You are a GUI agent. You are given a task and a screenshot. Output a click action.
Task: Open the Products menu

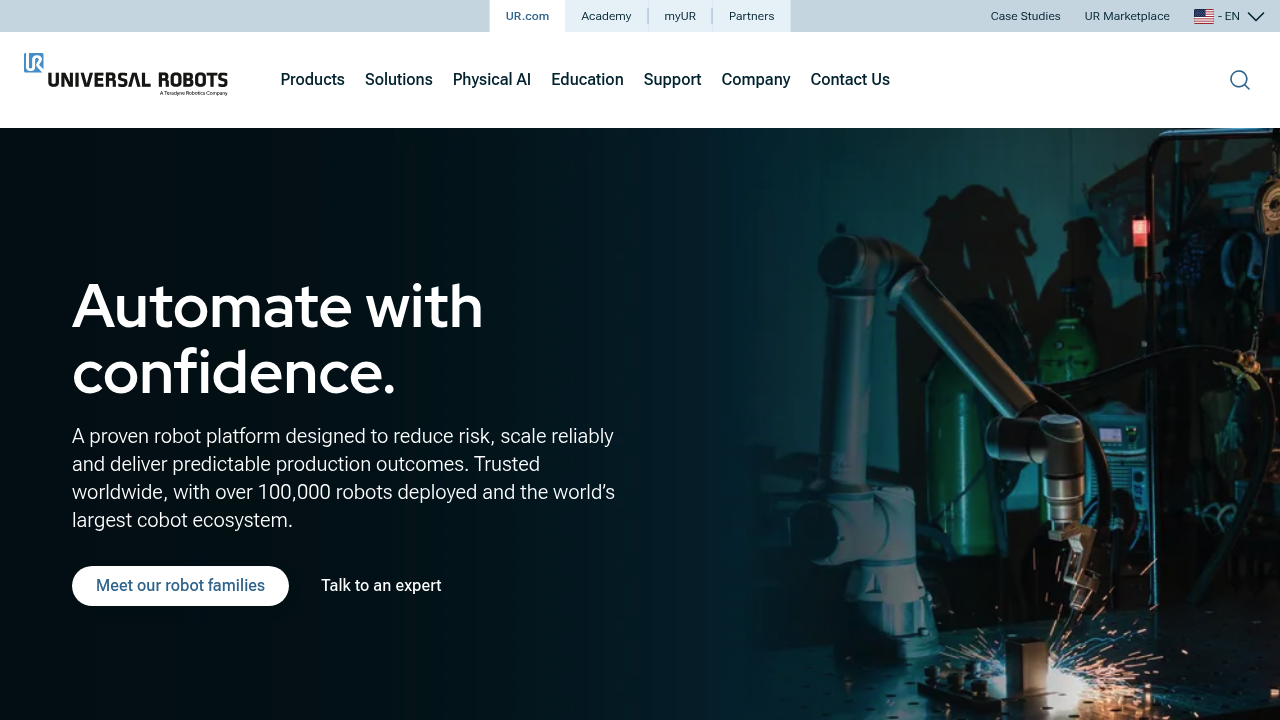tap(312, 79)
